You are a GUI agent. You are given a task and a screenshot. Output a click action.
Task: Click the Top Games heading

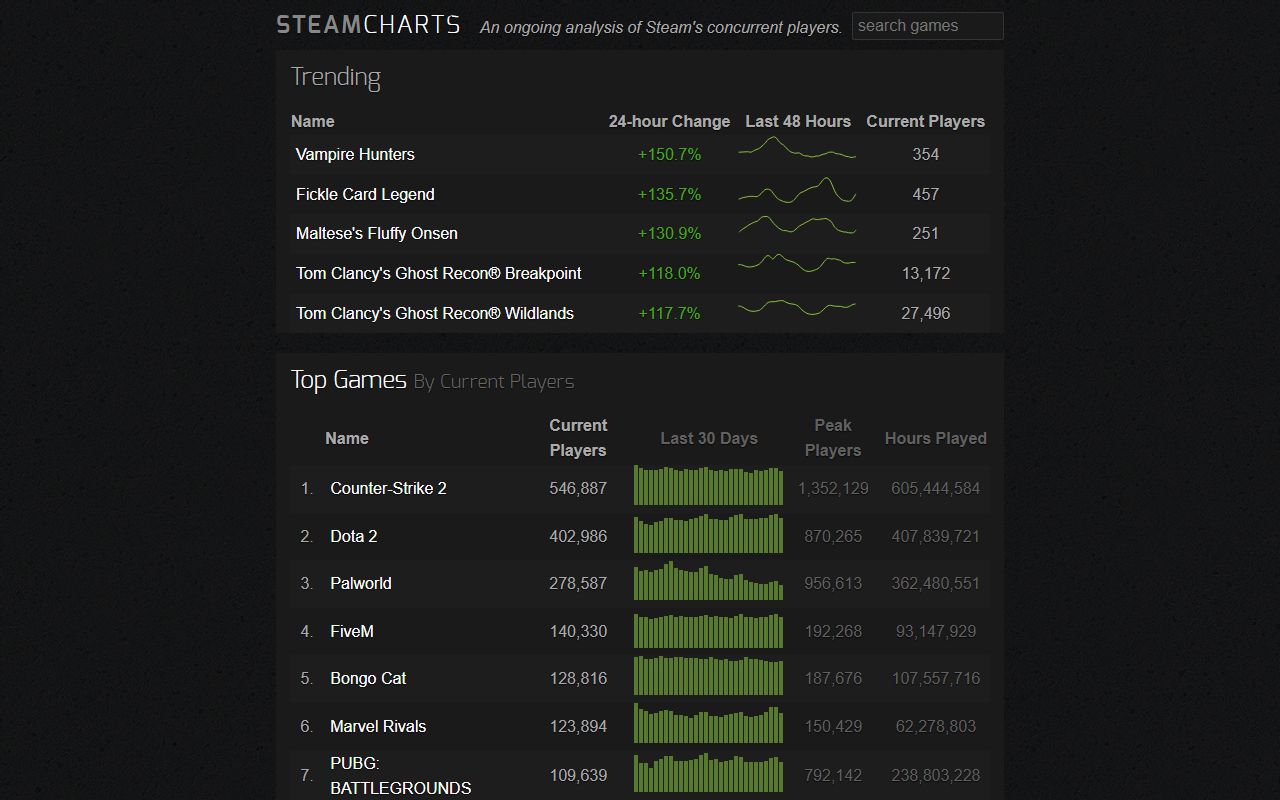point(349,380)
